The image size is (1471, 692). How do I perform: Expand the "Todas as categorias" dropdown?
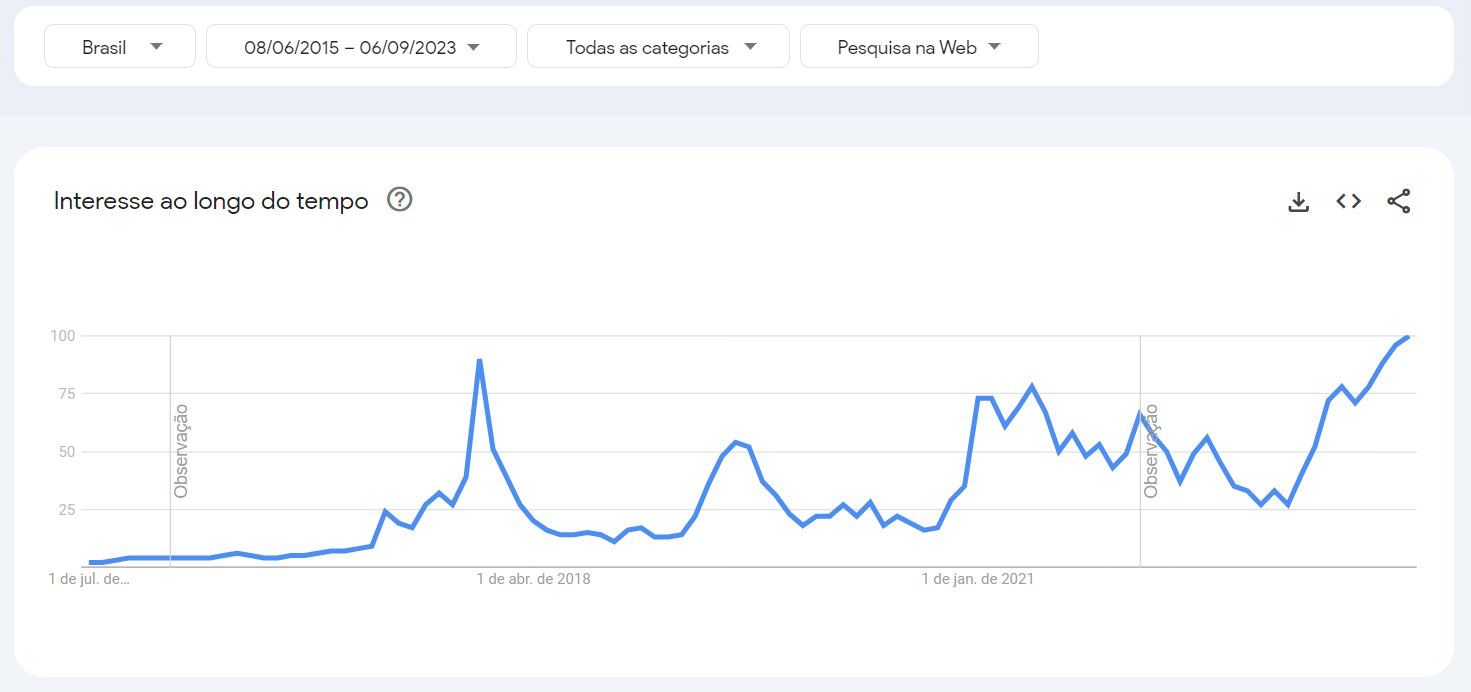tap(658, 47)
